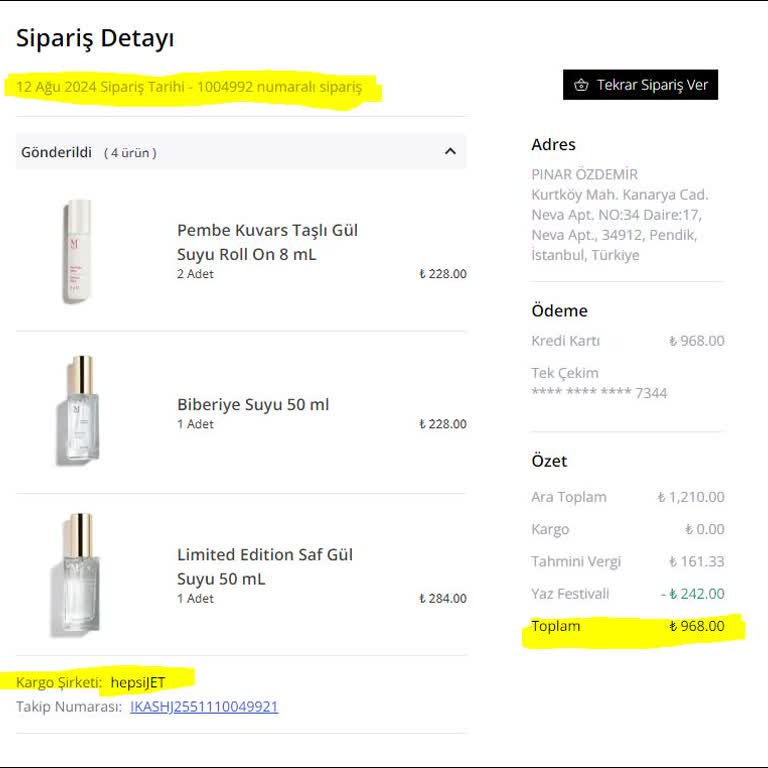
Task: Click the hepsiJET cargo company name
Action: (138, 682)
